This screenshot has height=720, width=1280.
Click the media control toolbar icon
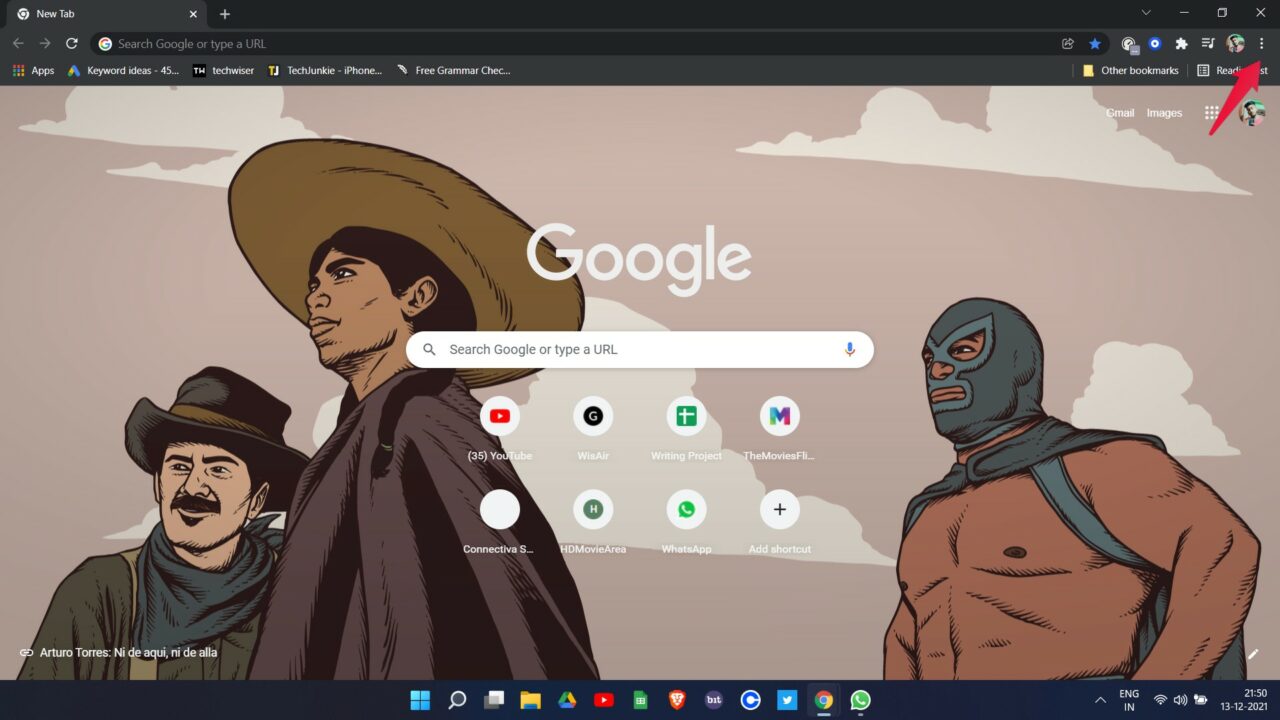pyautogui.click(x=1208, y=44)
